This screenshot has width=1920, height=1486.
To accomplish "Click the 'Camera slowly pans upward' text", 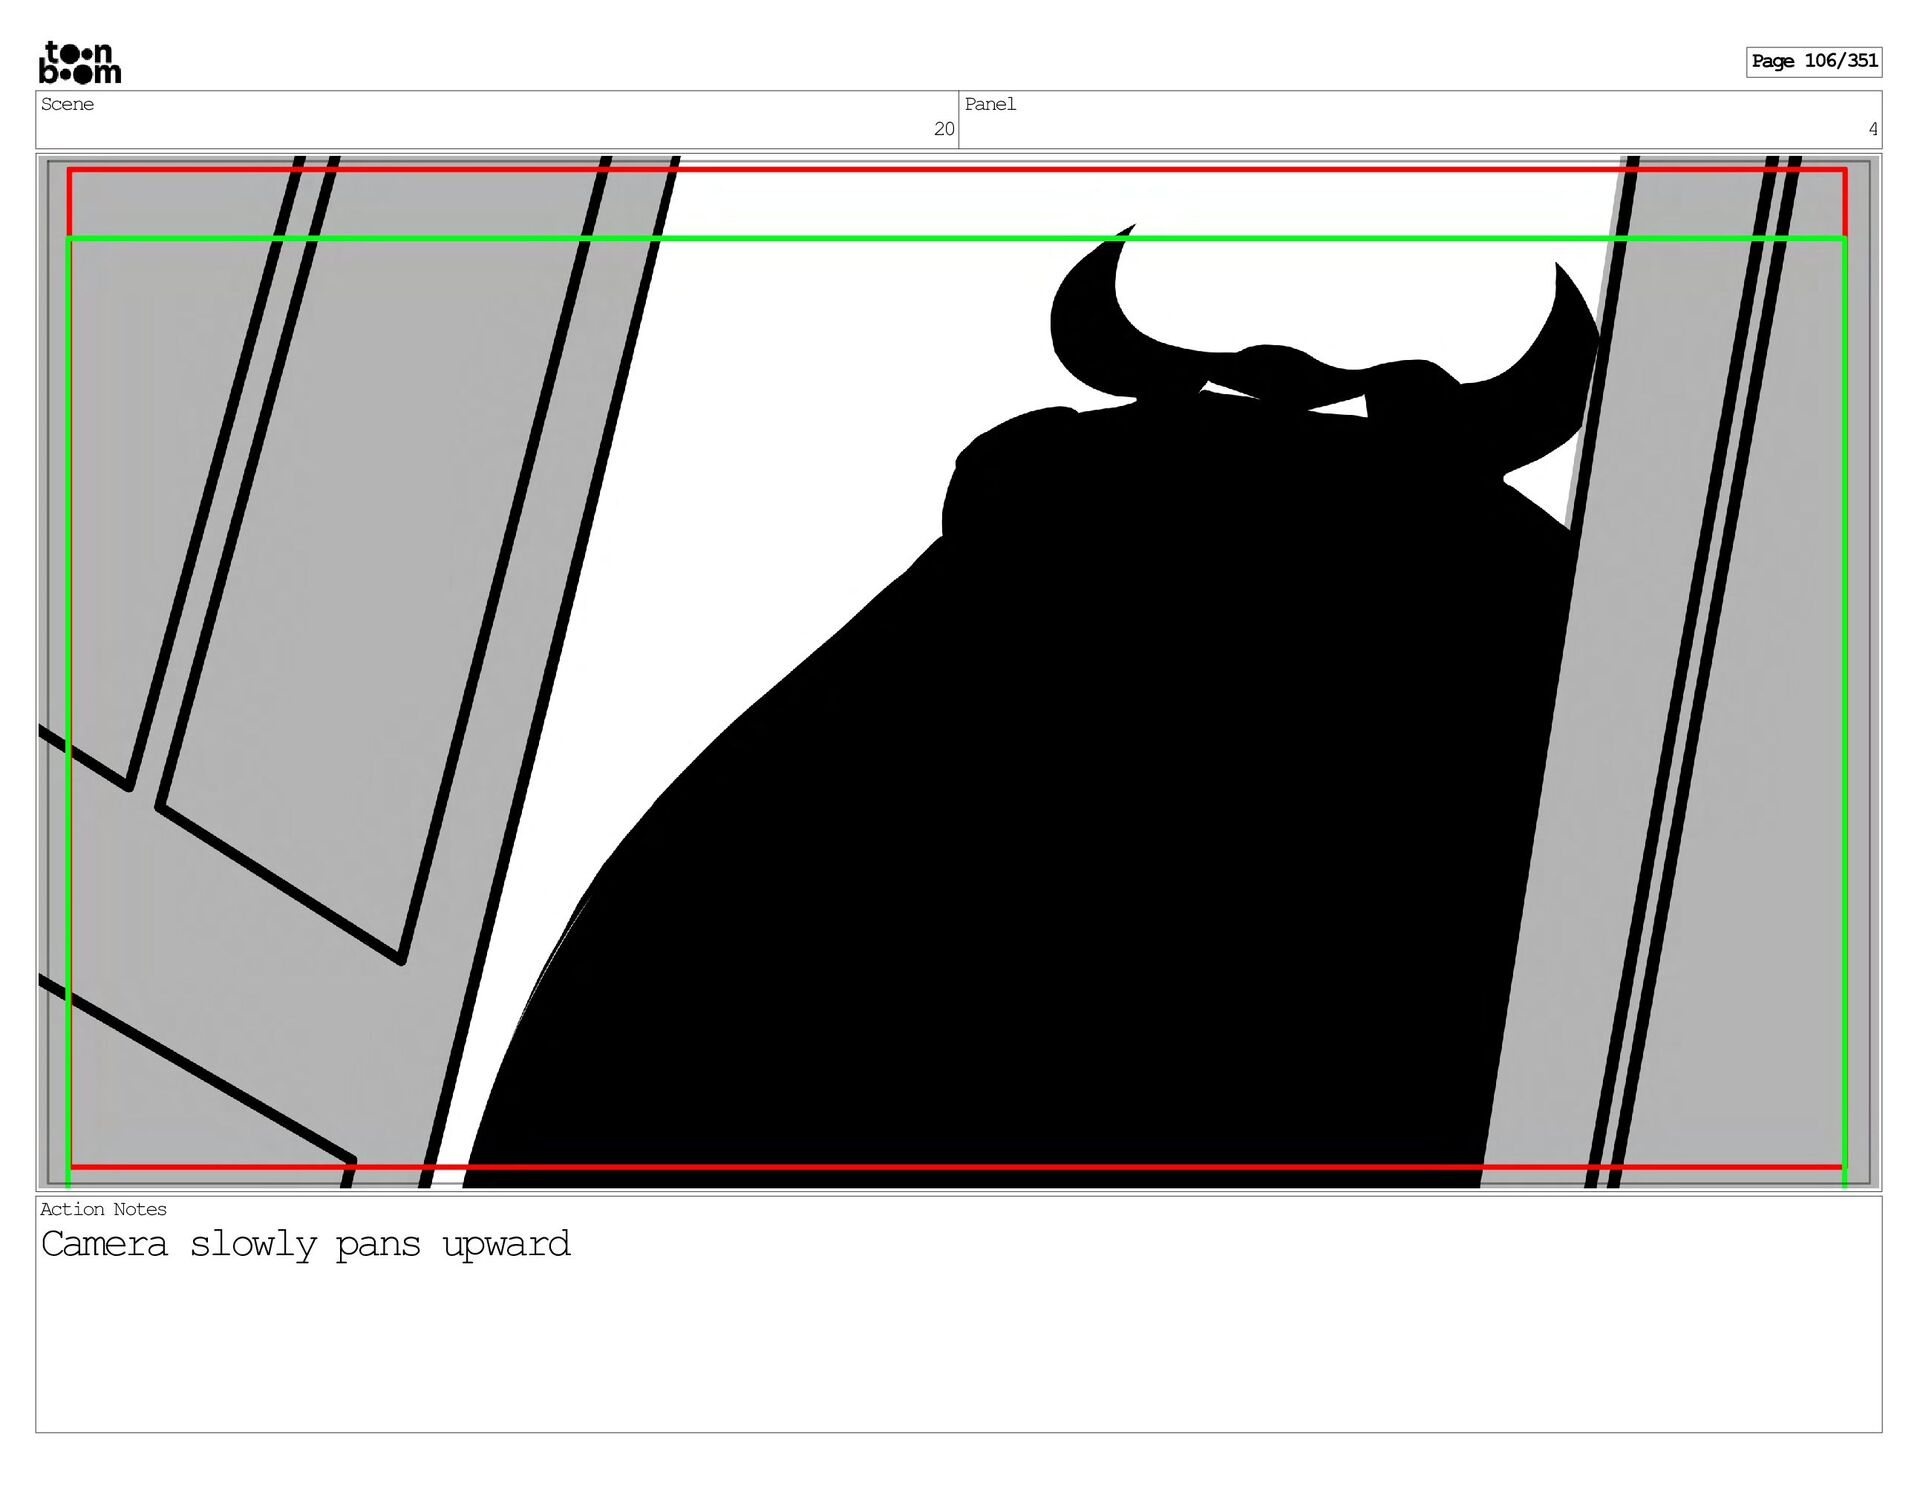I will coord(305,1245).
